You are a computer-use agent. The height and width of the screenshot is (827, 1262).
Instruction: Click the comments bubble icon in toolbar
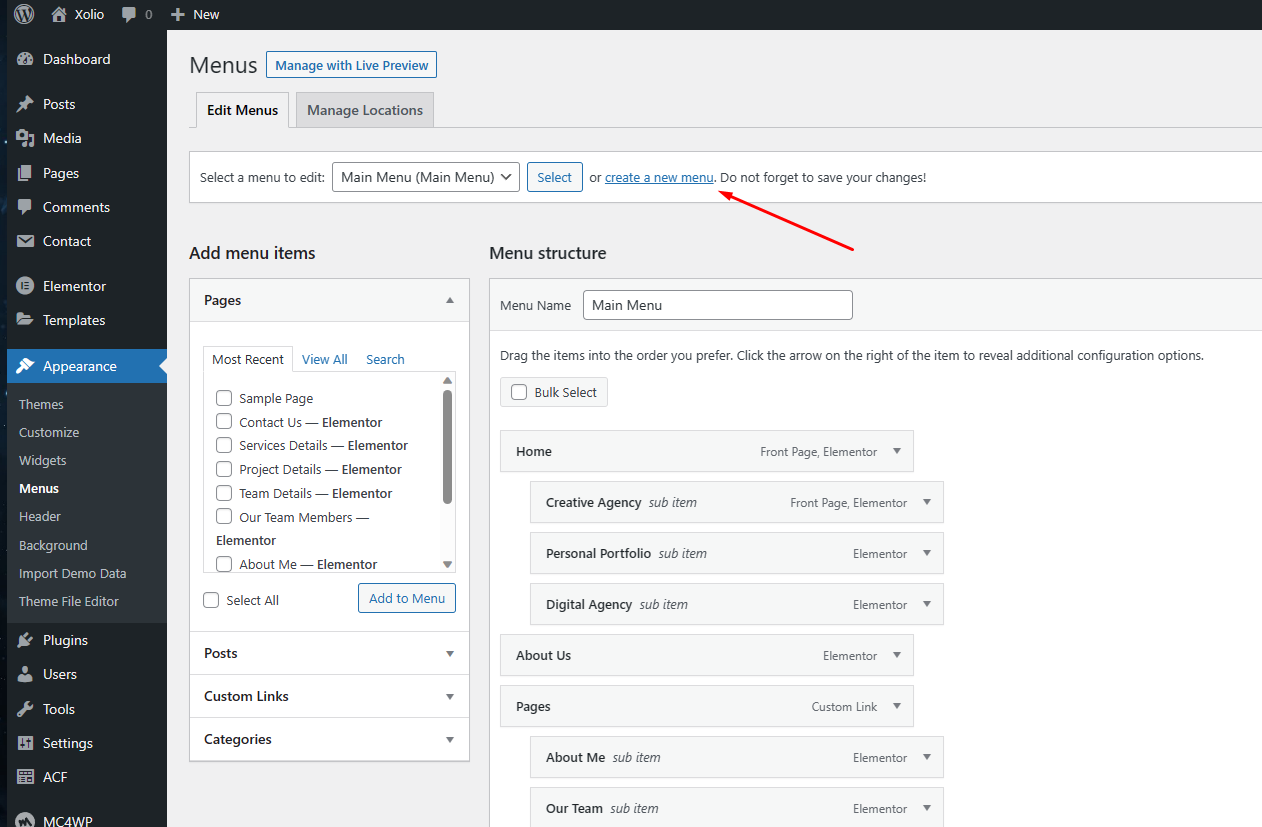pyautogui.click(x=129, y=14)
